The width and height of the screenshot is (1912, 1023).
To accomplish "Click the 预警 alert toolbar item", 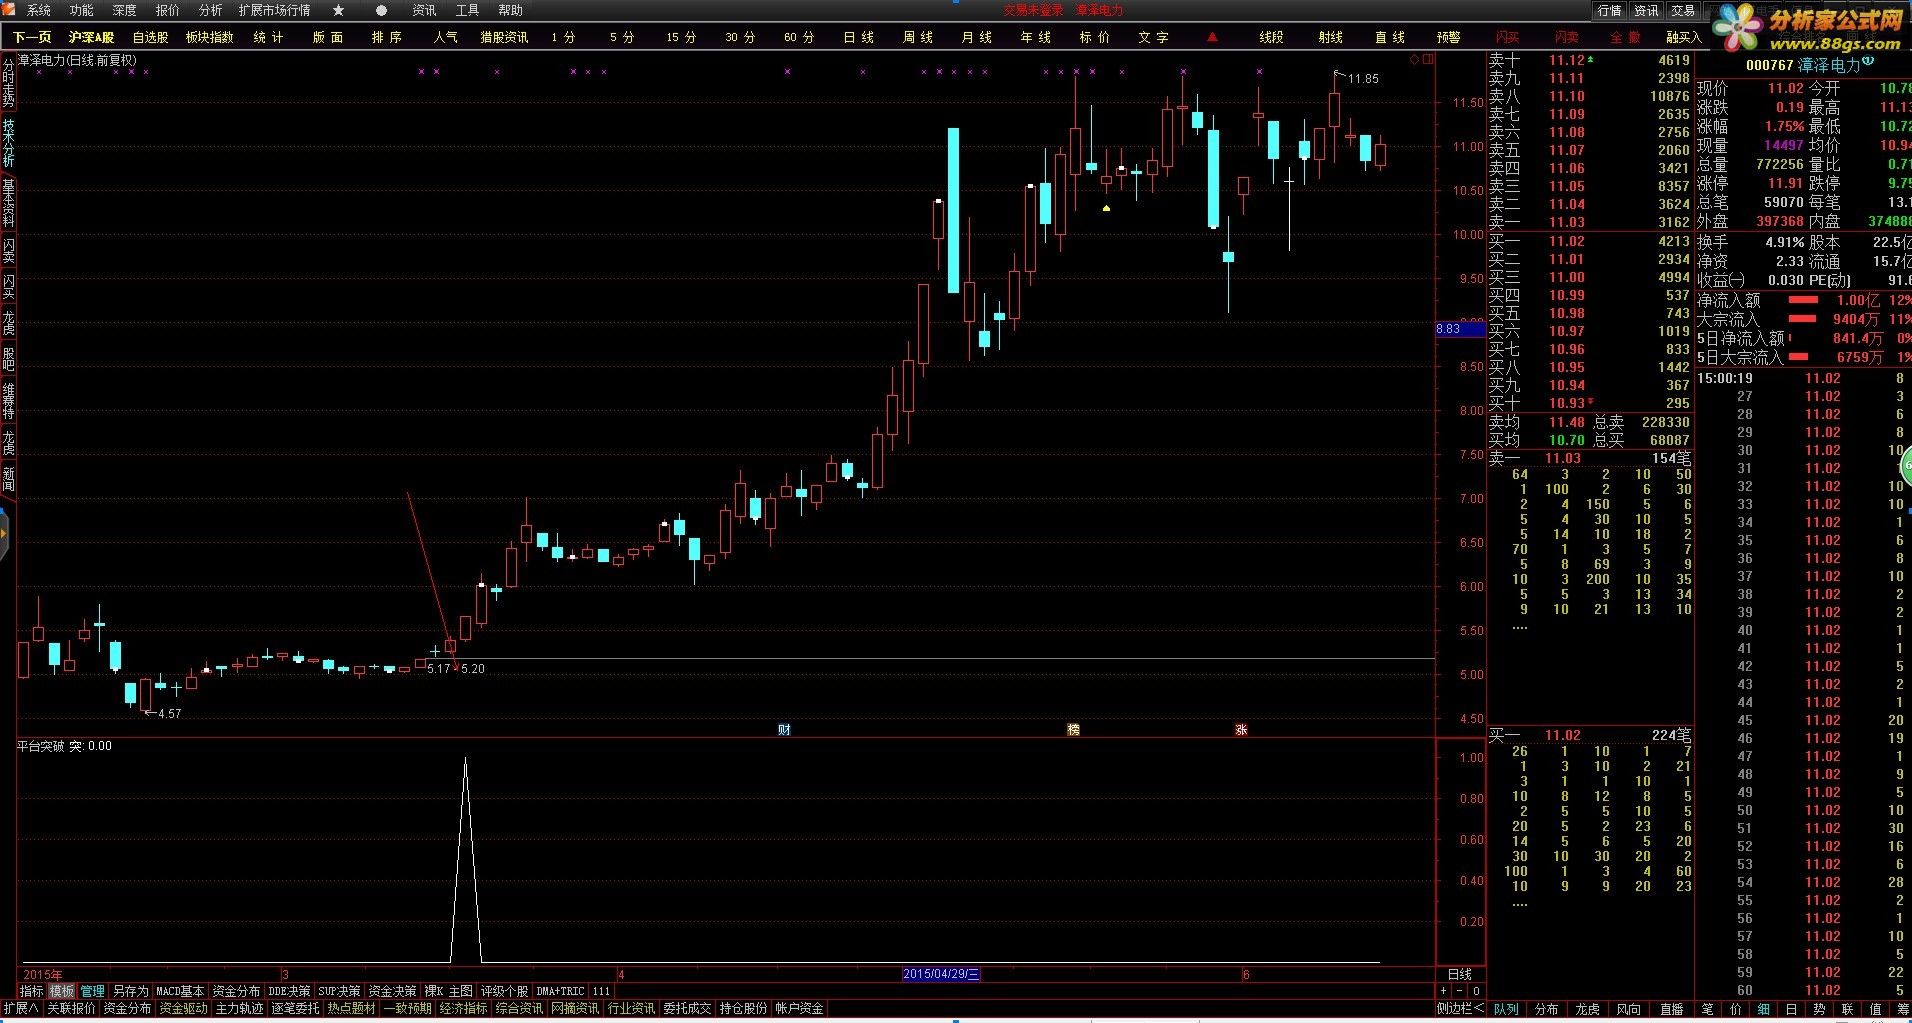I will (1448, 37).
